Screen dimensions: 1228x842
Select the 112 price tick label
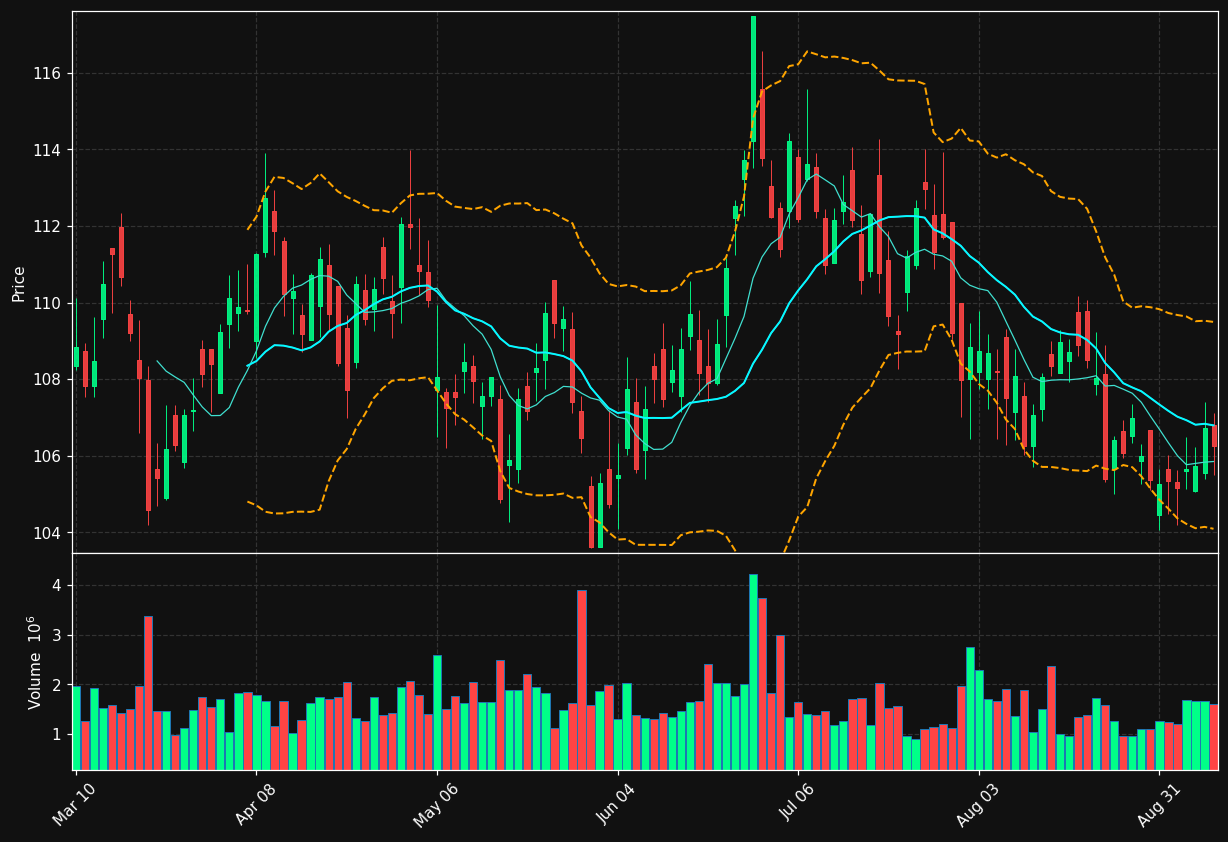47,227
